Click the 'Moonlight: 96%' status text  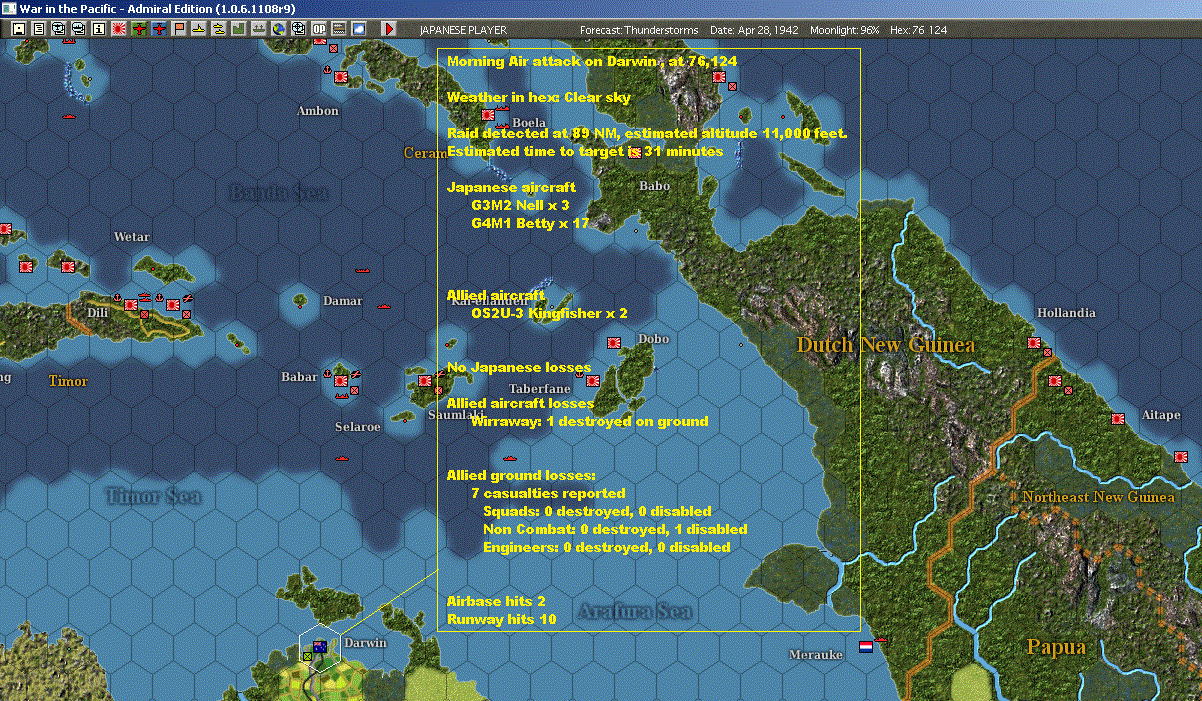844,30
